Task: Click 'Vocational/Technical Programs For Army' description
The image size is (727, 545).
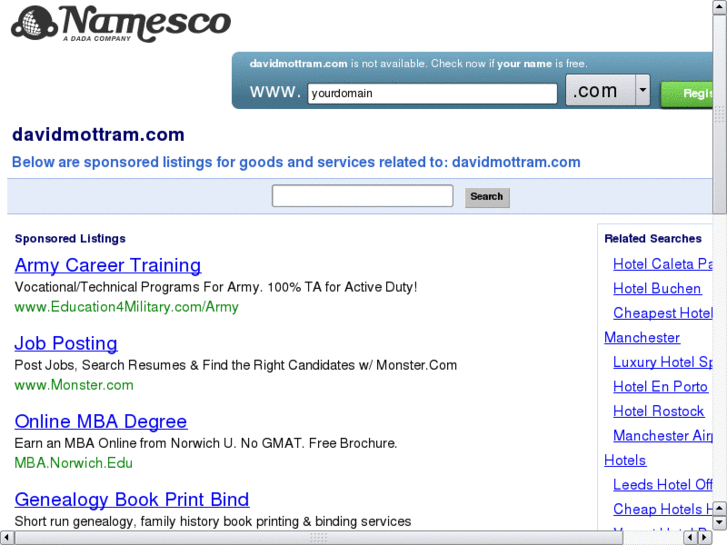Action: click(x=216, y=287)
